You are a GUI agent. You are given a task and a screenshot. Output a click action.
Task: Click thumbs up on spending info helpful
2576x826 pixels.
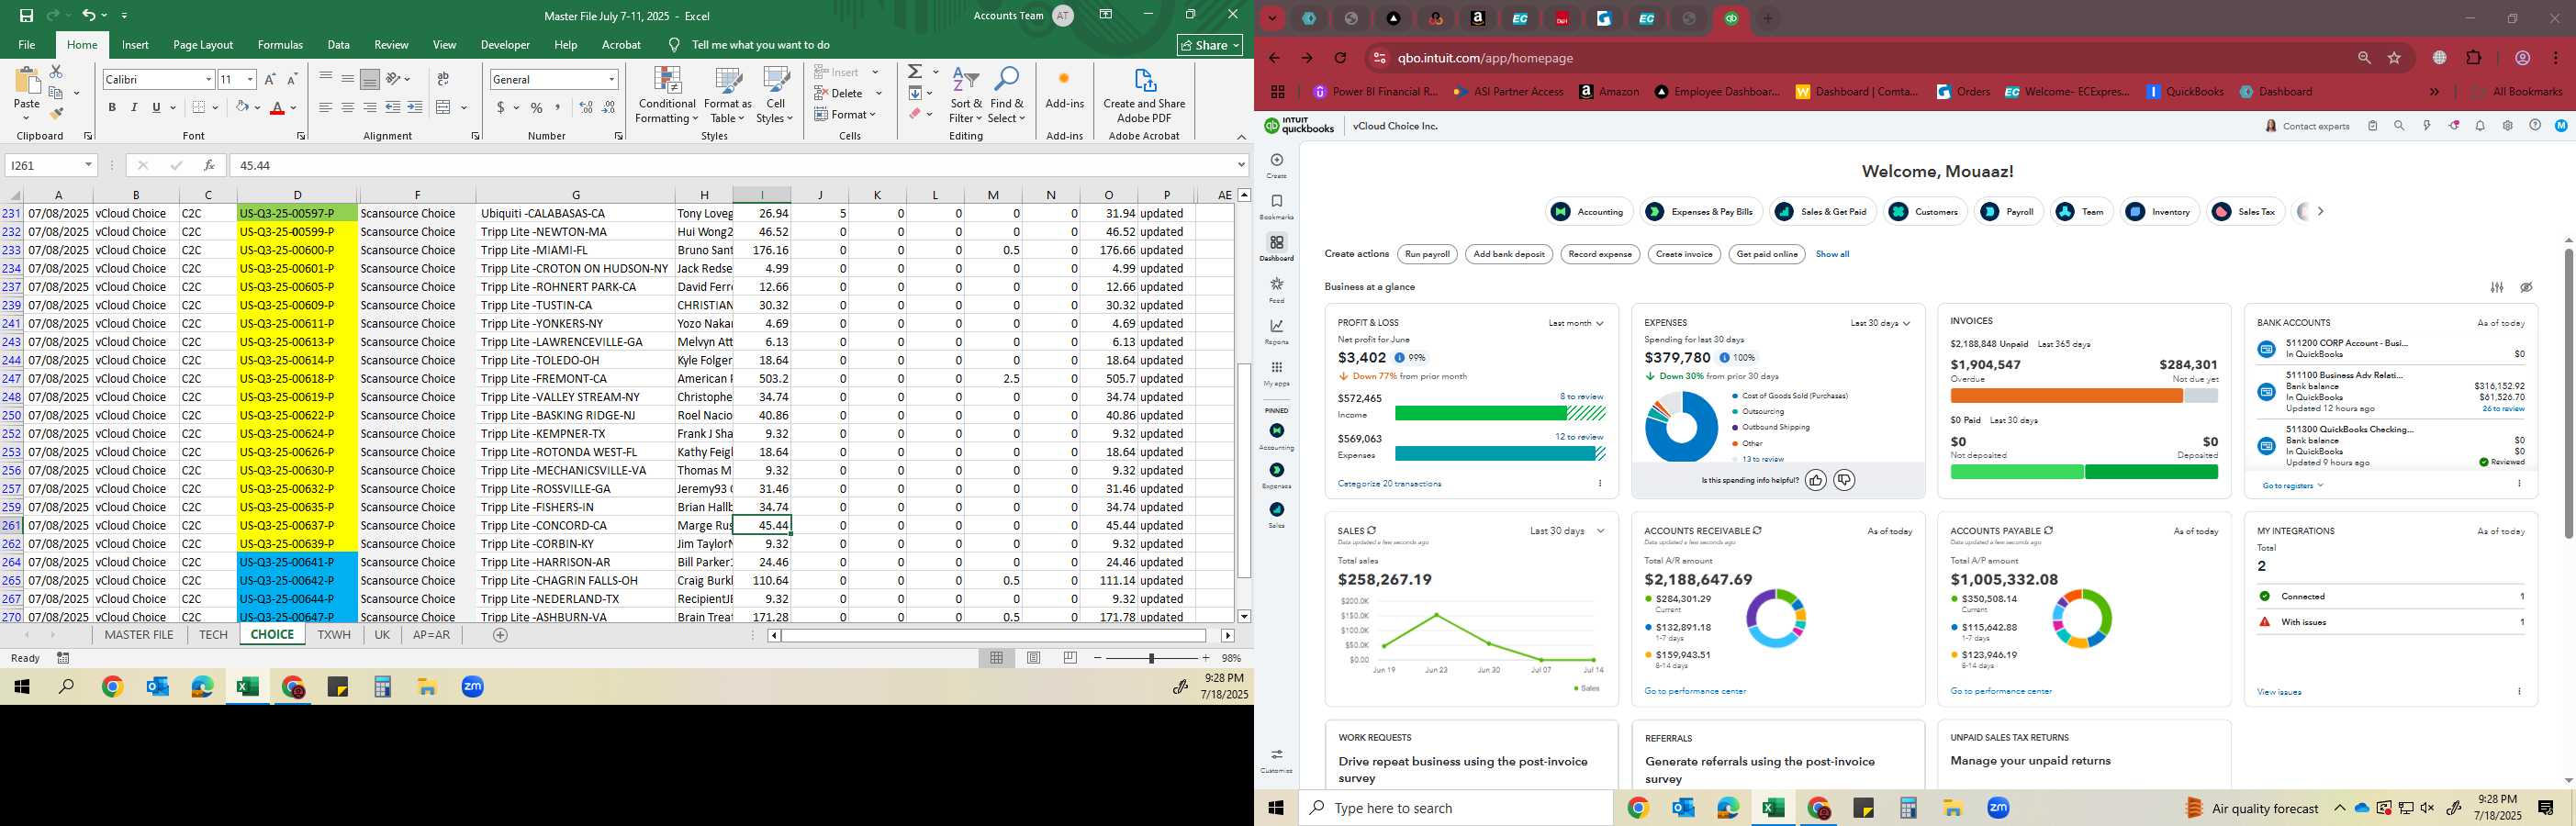pos(1815,481)
